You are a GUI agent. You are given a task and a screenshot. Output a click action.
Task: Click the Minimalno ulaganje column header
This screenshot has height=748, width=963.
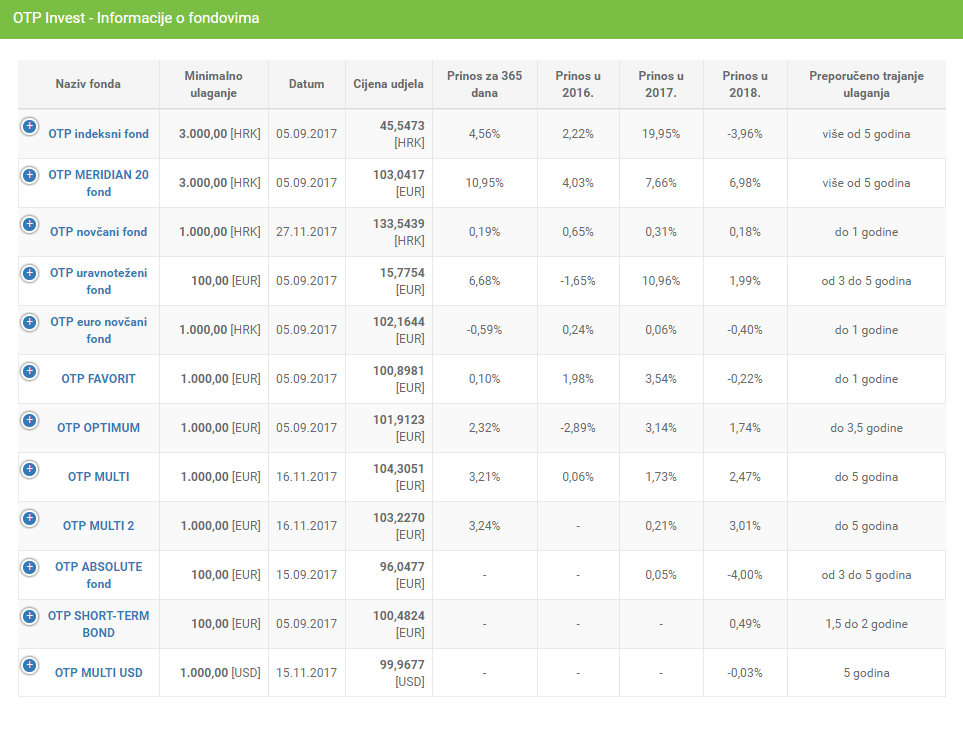pos(214,84)
